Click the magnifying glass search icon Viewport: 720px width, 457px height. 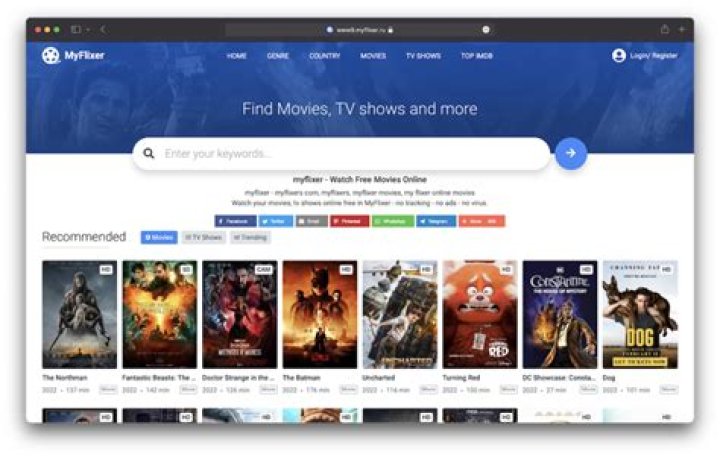tap(149, 154)
